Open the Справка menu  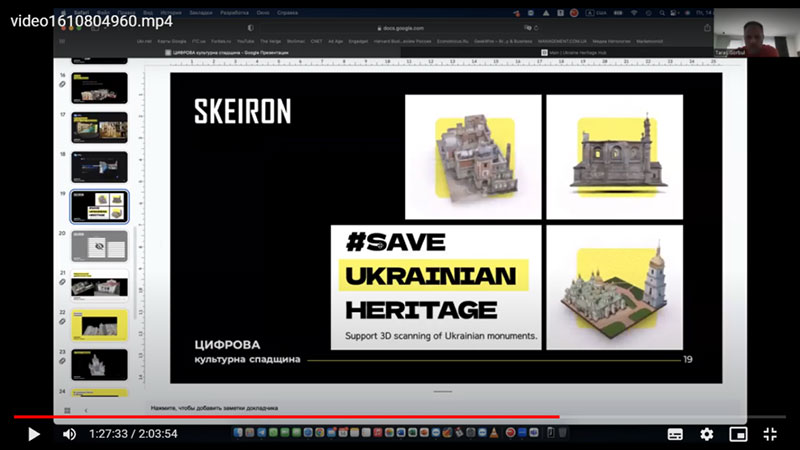click(x=287, y=13)
